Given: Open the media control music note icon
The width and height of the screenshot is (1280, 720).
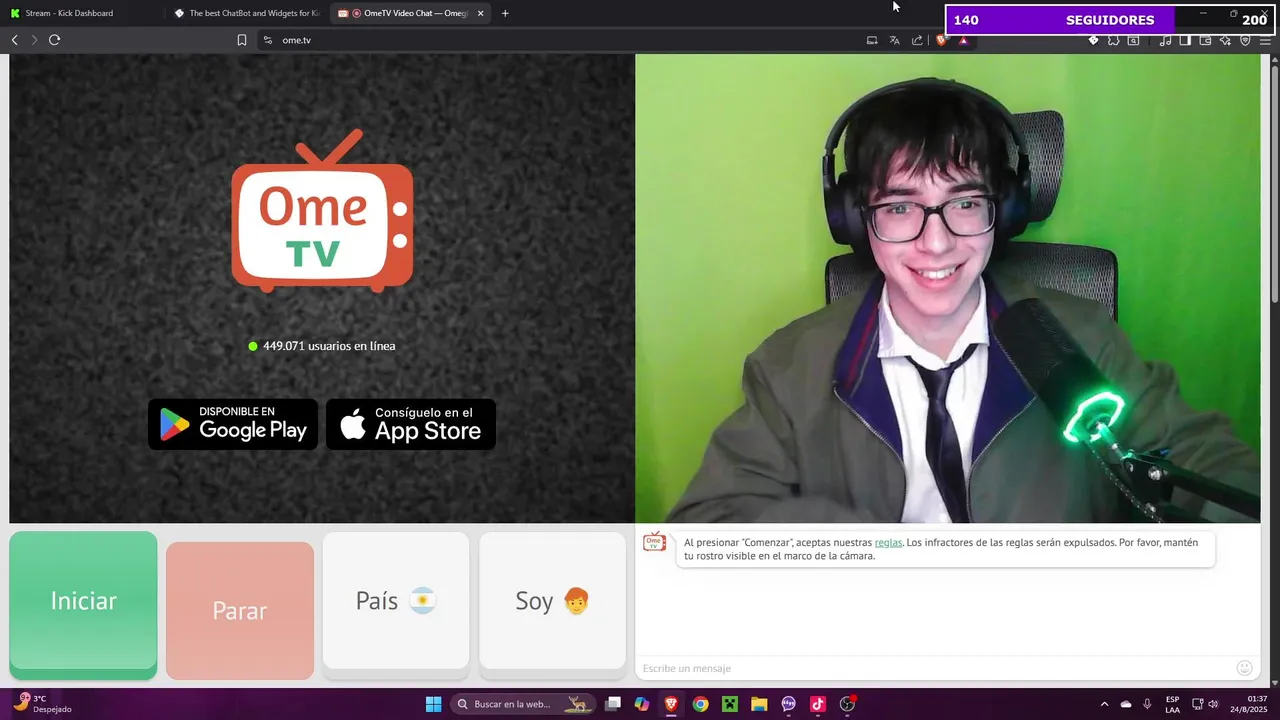Looking at the screenshot, I should (x=1165, y=40).
